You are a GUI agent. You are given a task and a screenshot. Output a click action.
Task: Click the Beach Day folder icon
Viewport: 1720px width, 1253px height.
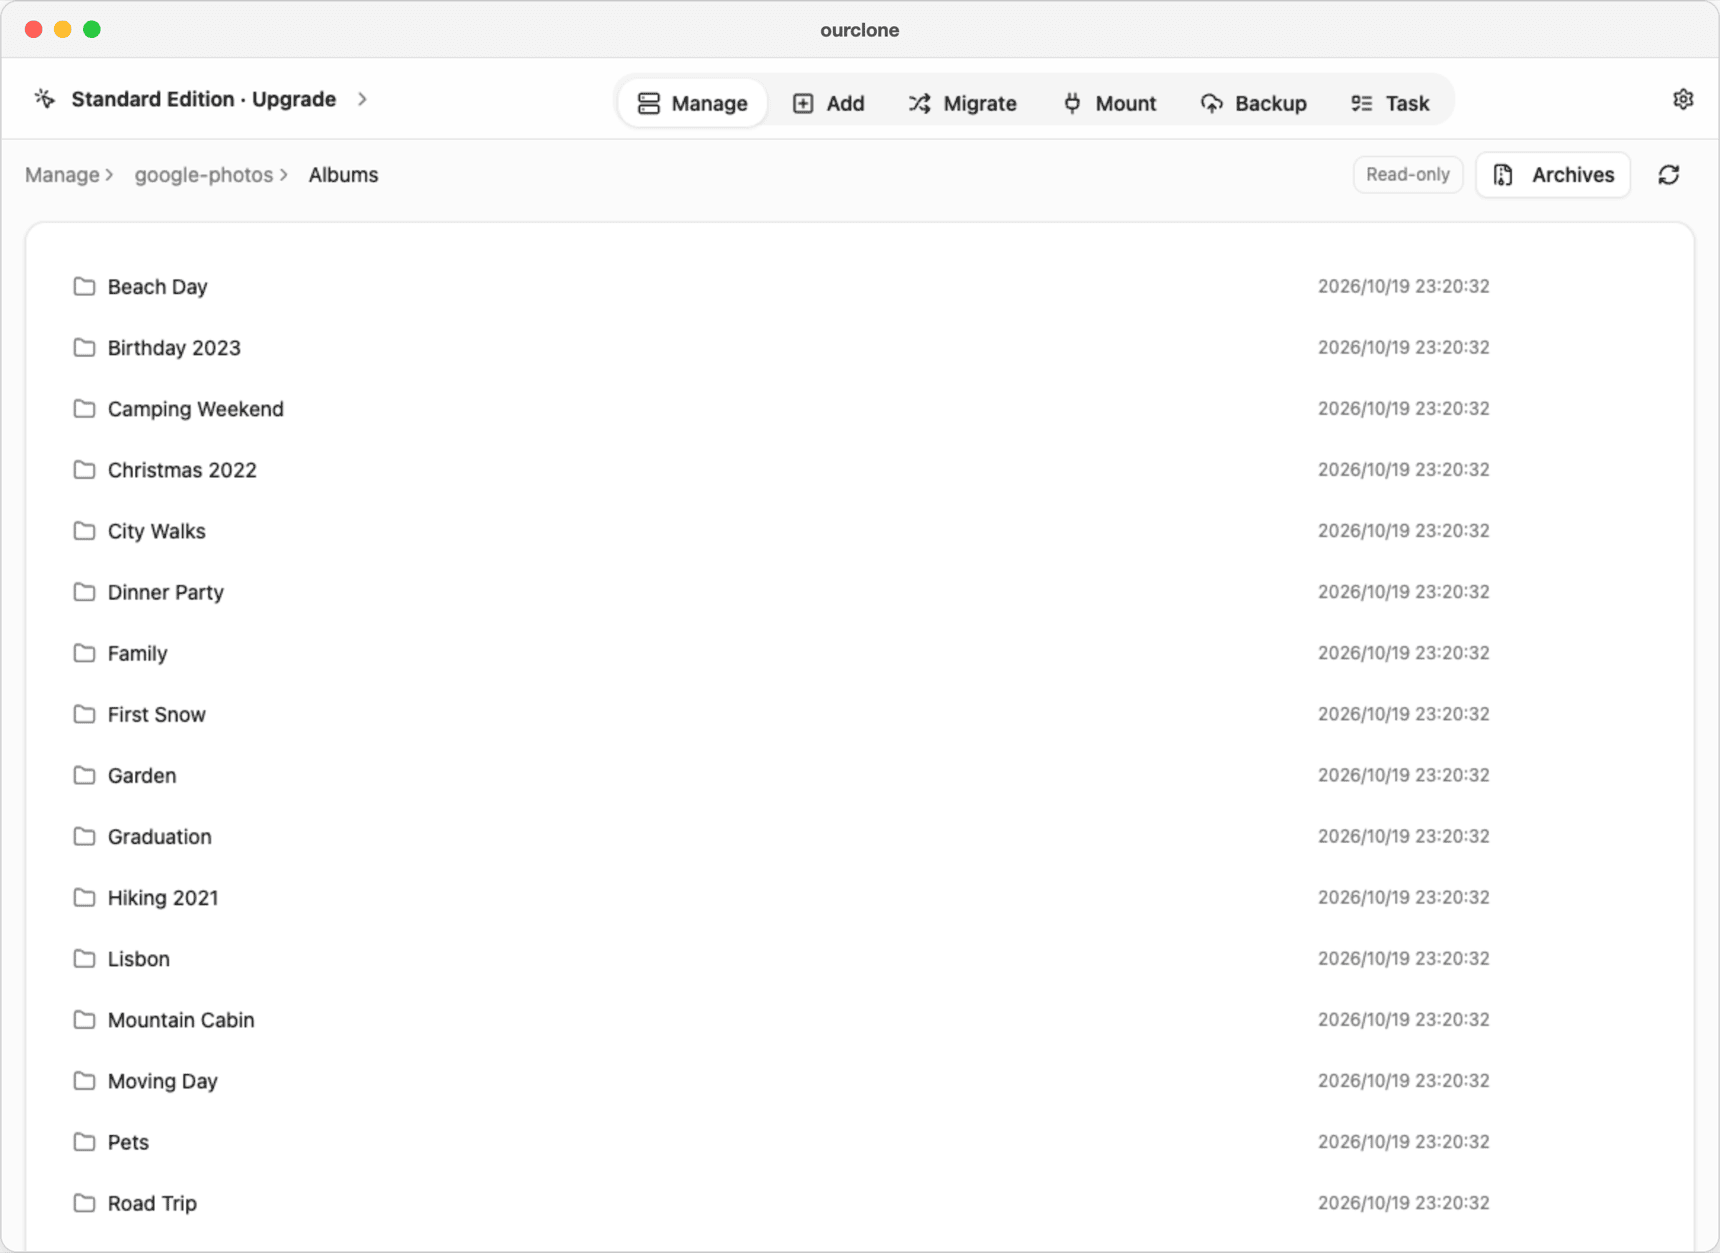84,287
